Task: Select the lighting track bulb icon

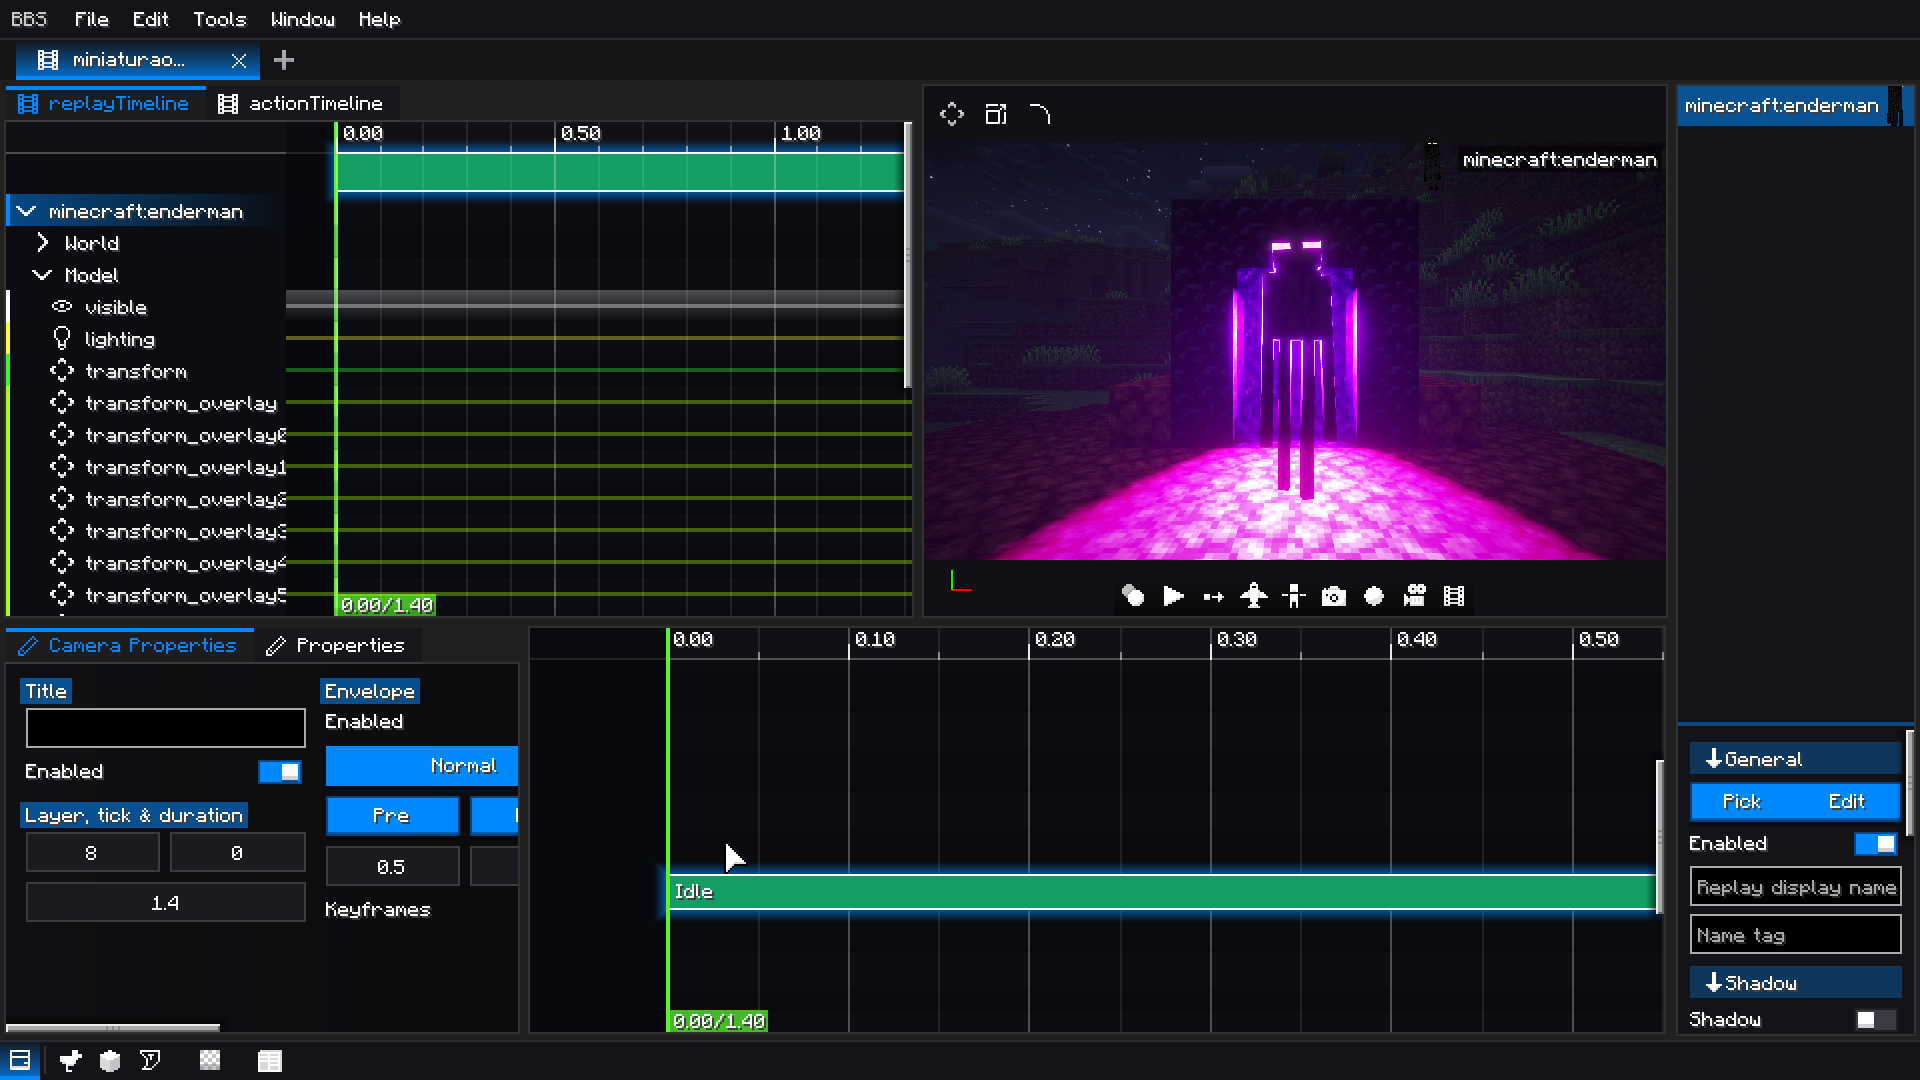Action: click(x=62, y=339)
